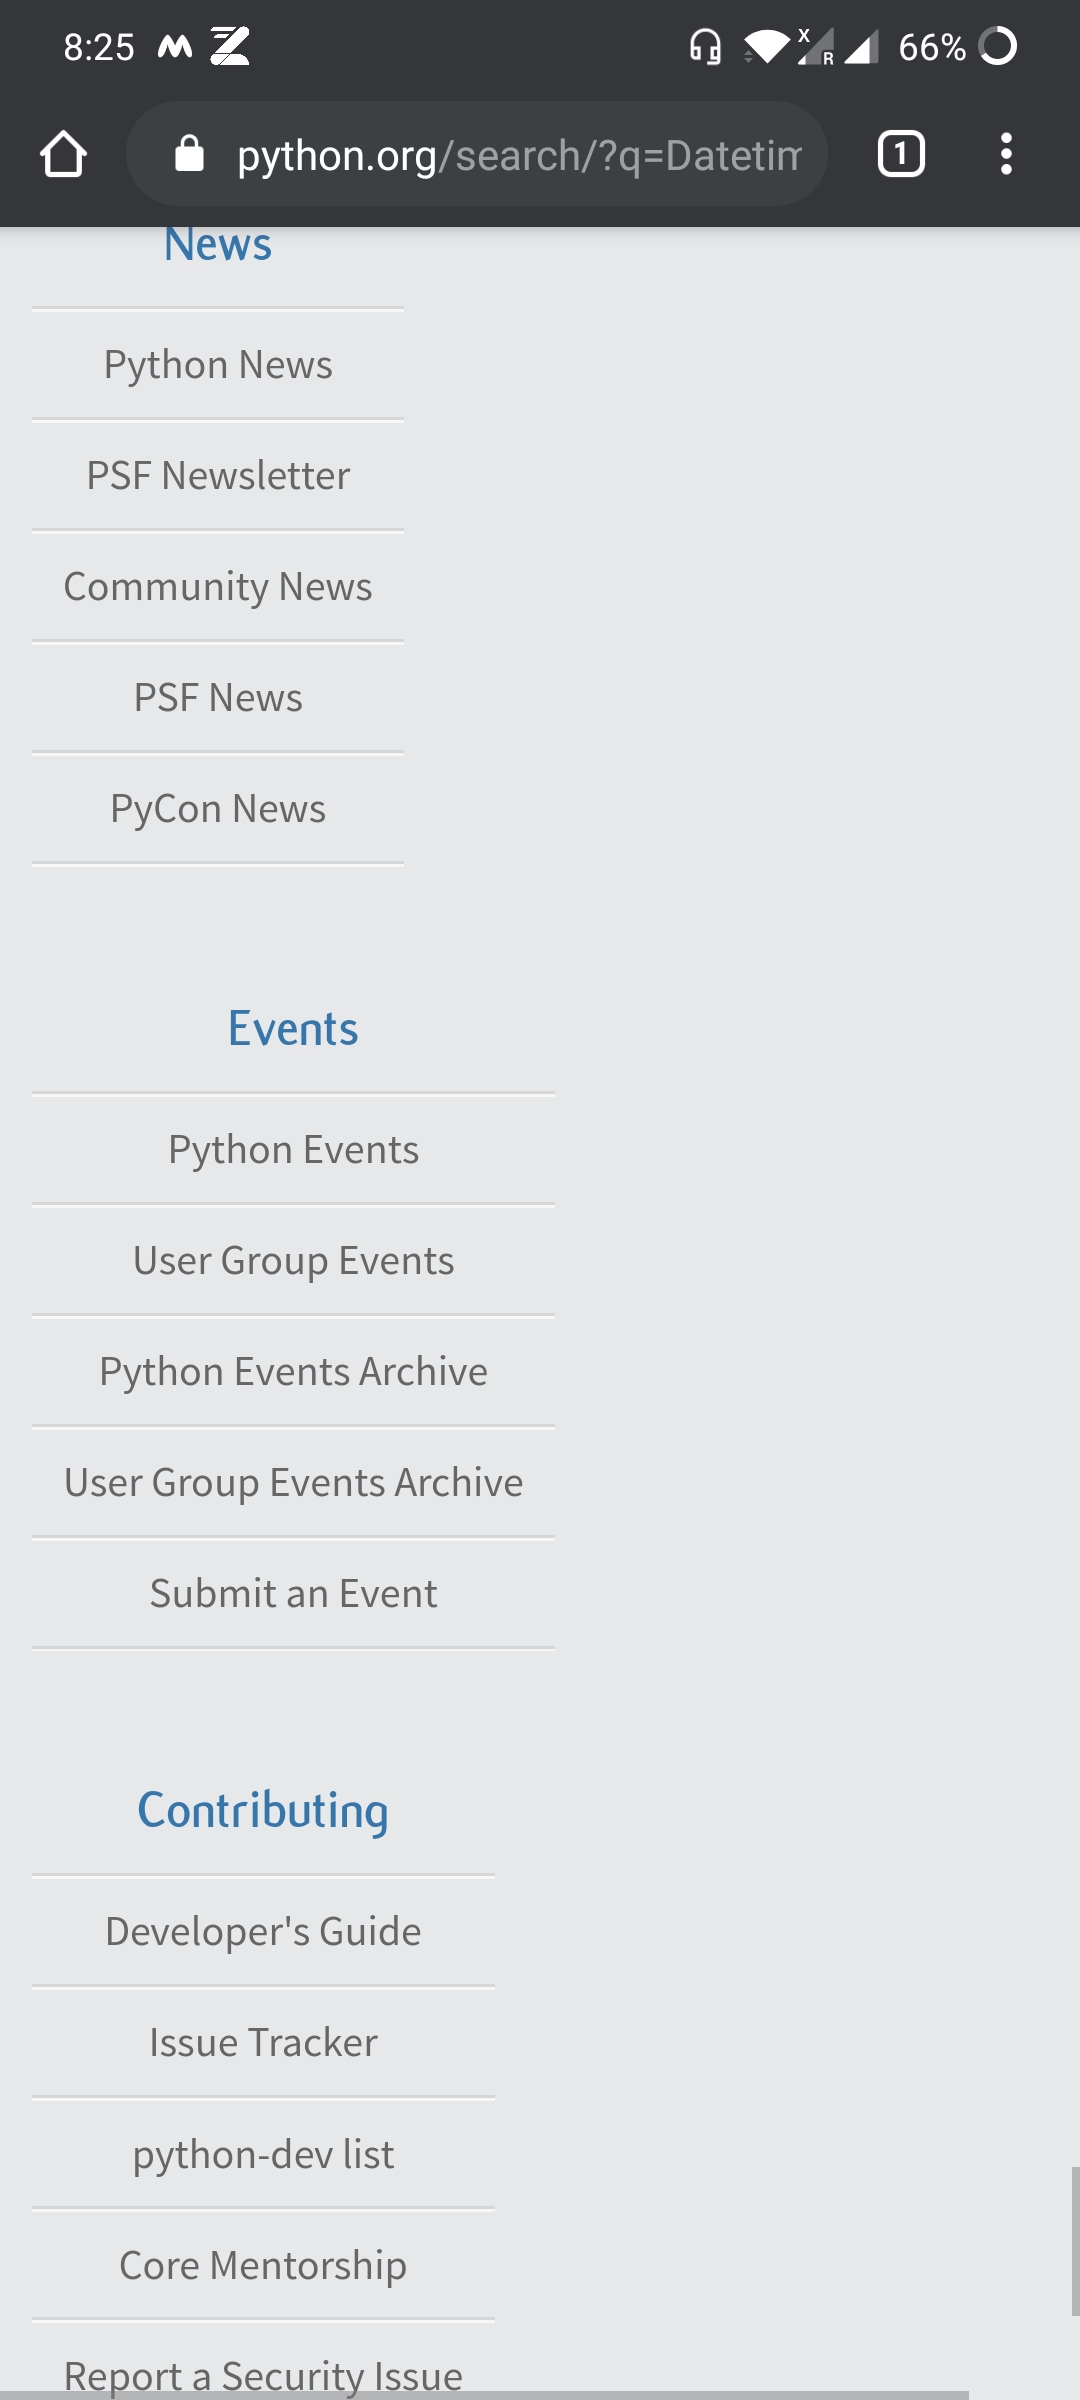This screenshot has height=2400, width=1080.
Task: Tap the headset icon in status bar
Action: [705, 46]
